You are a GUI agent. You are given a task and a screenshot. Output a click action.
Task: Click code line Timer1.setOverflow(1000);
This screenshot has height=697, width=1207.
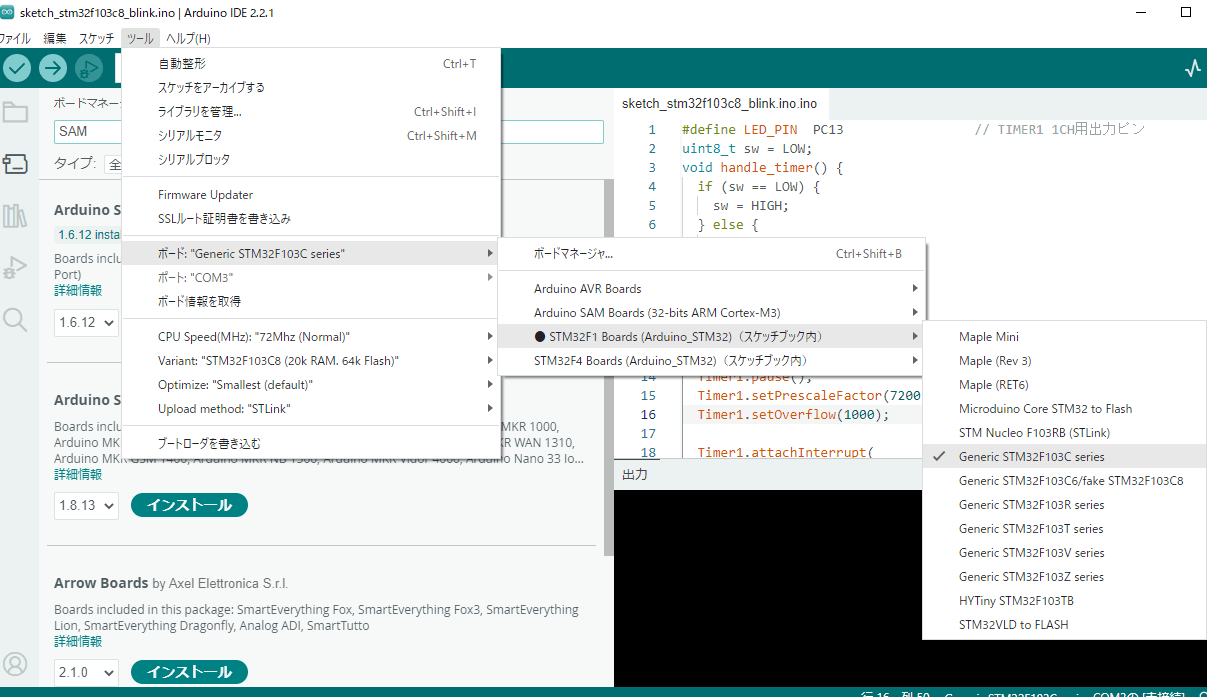[793, 414]
